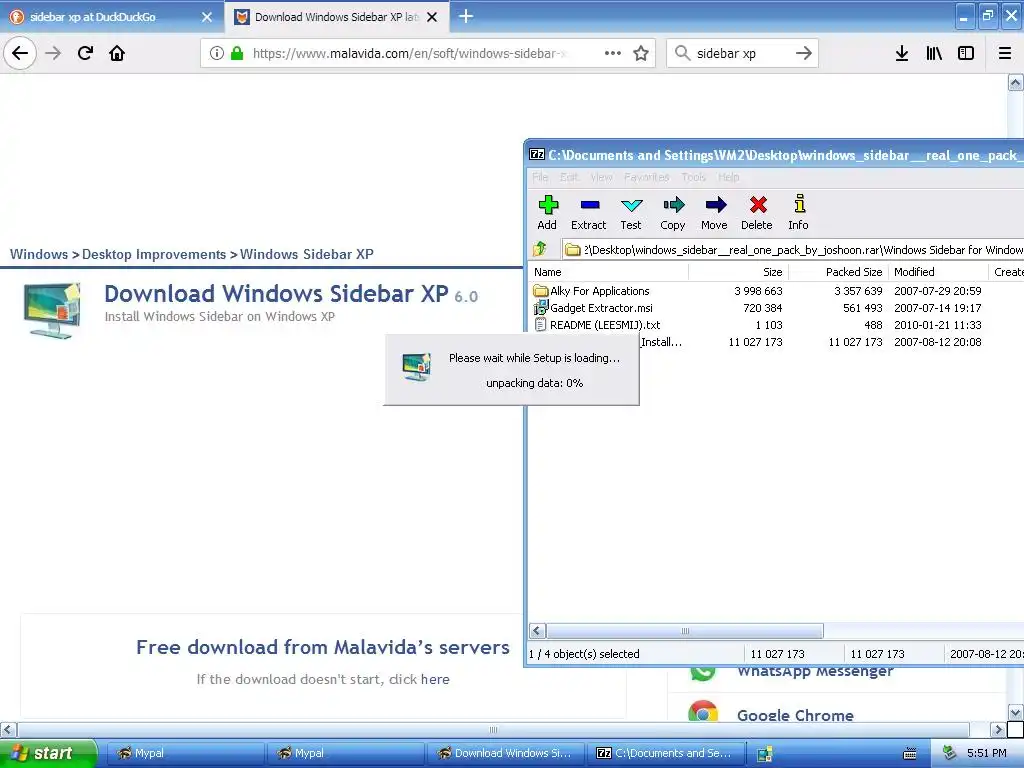Open the browser Downloads arrow icon
Screen dimensions: 1024x768
(x=902, y=53)
